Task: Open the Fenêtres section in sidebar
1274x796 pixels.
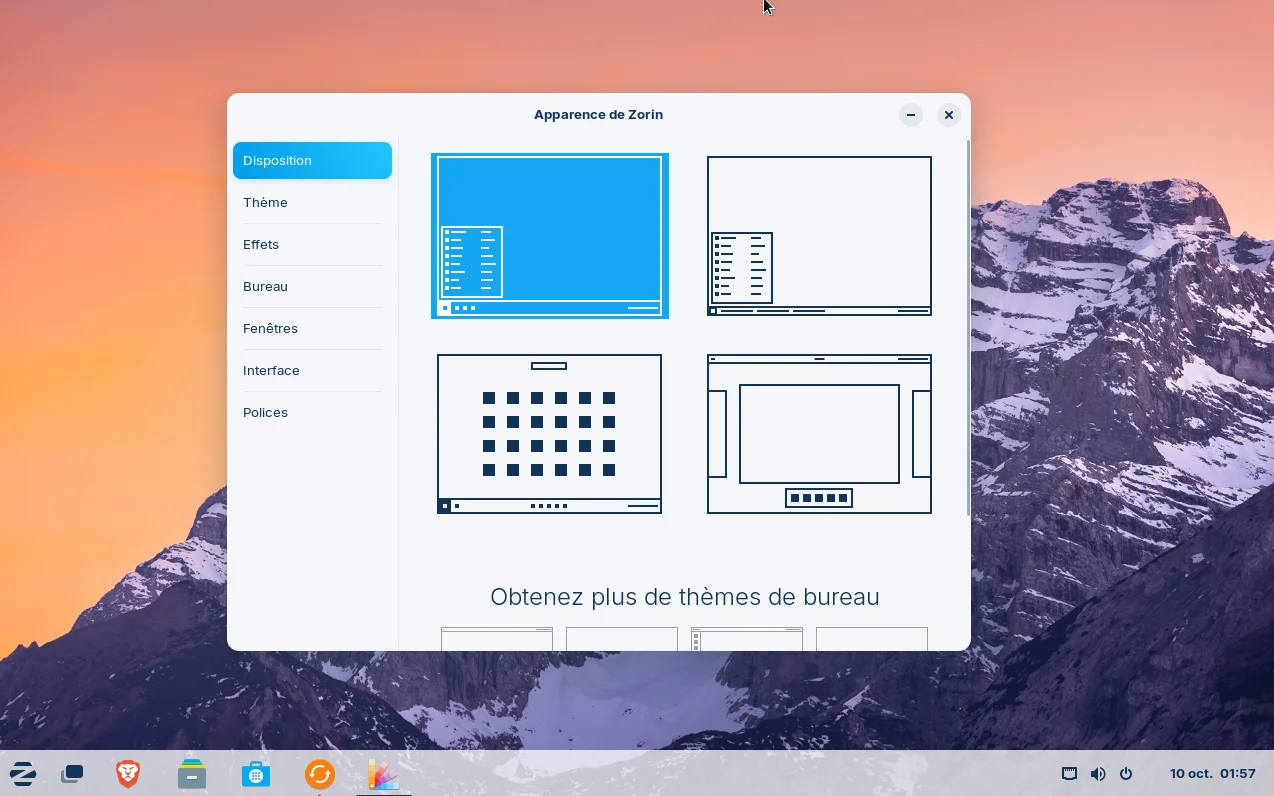Action: (270, 328)
